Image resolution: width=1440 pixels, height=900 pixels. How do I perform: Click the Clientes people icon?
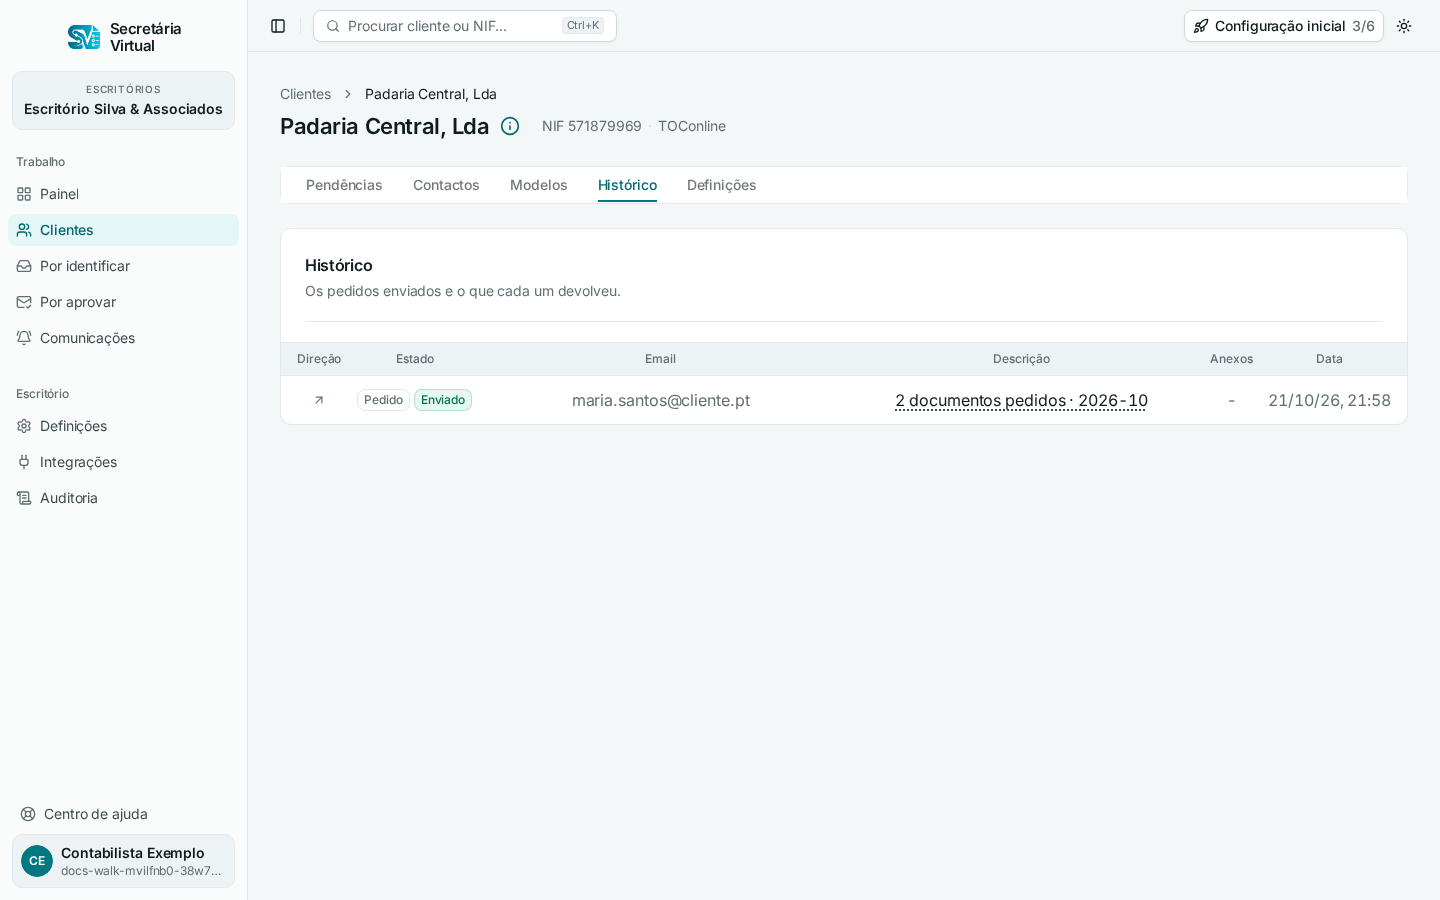[x=24, y=230]
